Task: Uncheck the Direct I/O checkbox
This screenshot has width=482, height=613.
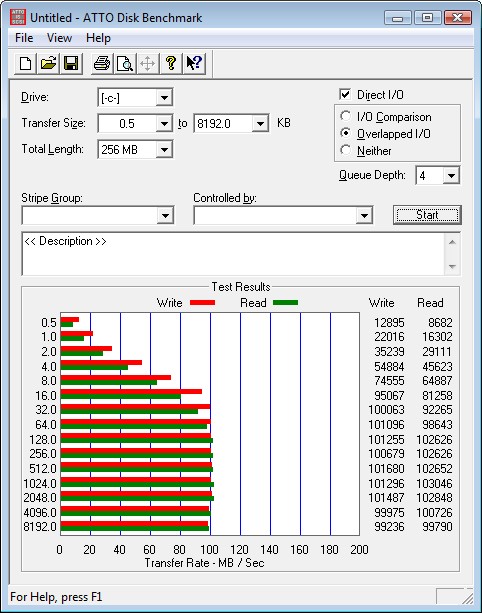Action: tap(345, 94)
